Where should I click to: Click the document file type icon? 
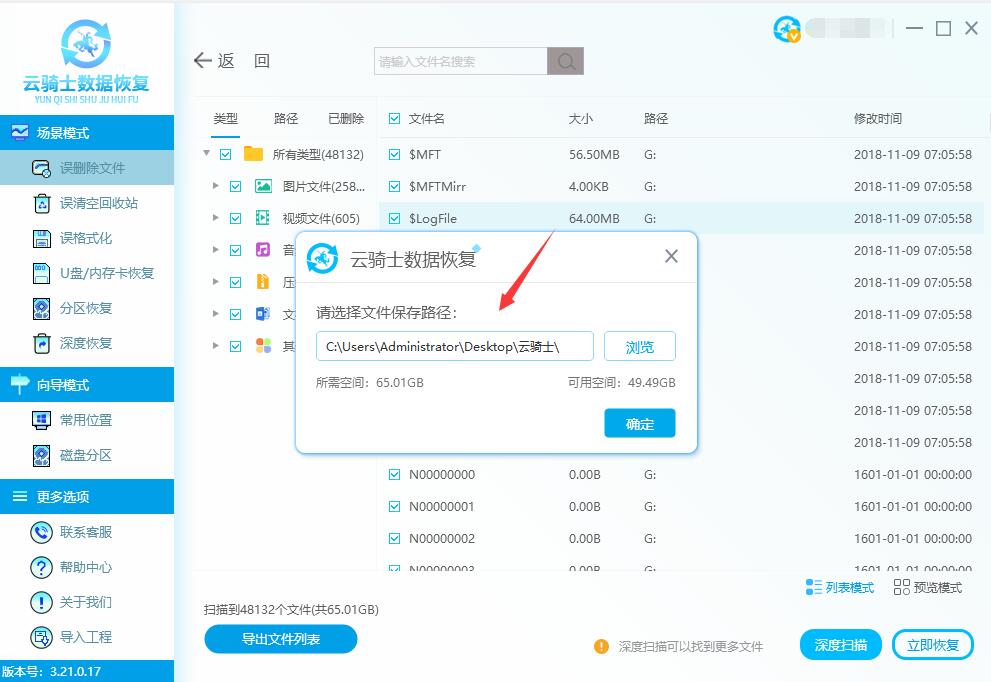pyautogui.click(x=263, y=314)
